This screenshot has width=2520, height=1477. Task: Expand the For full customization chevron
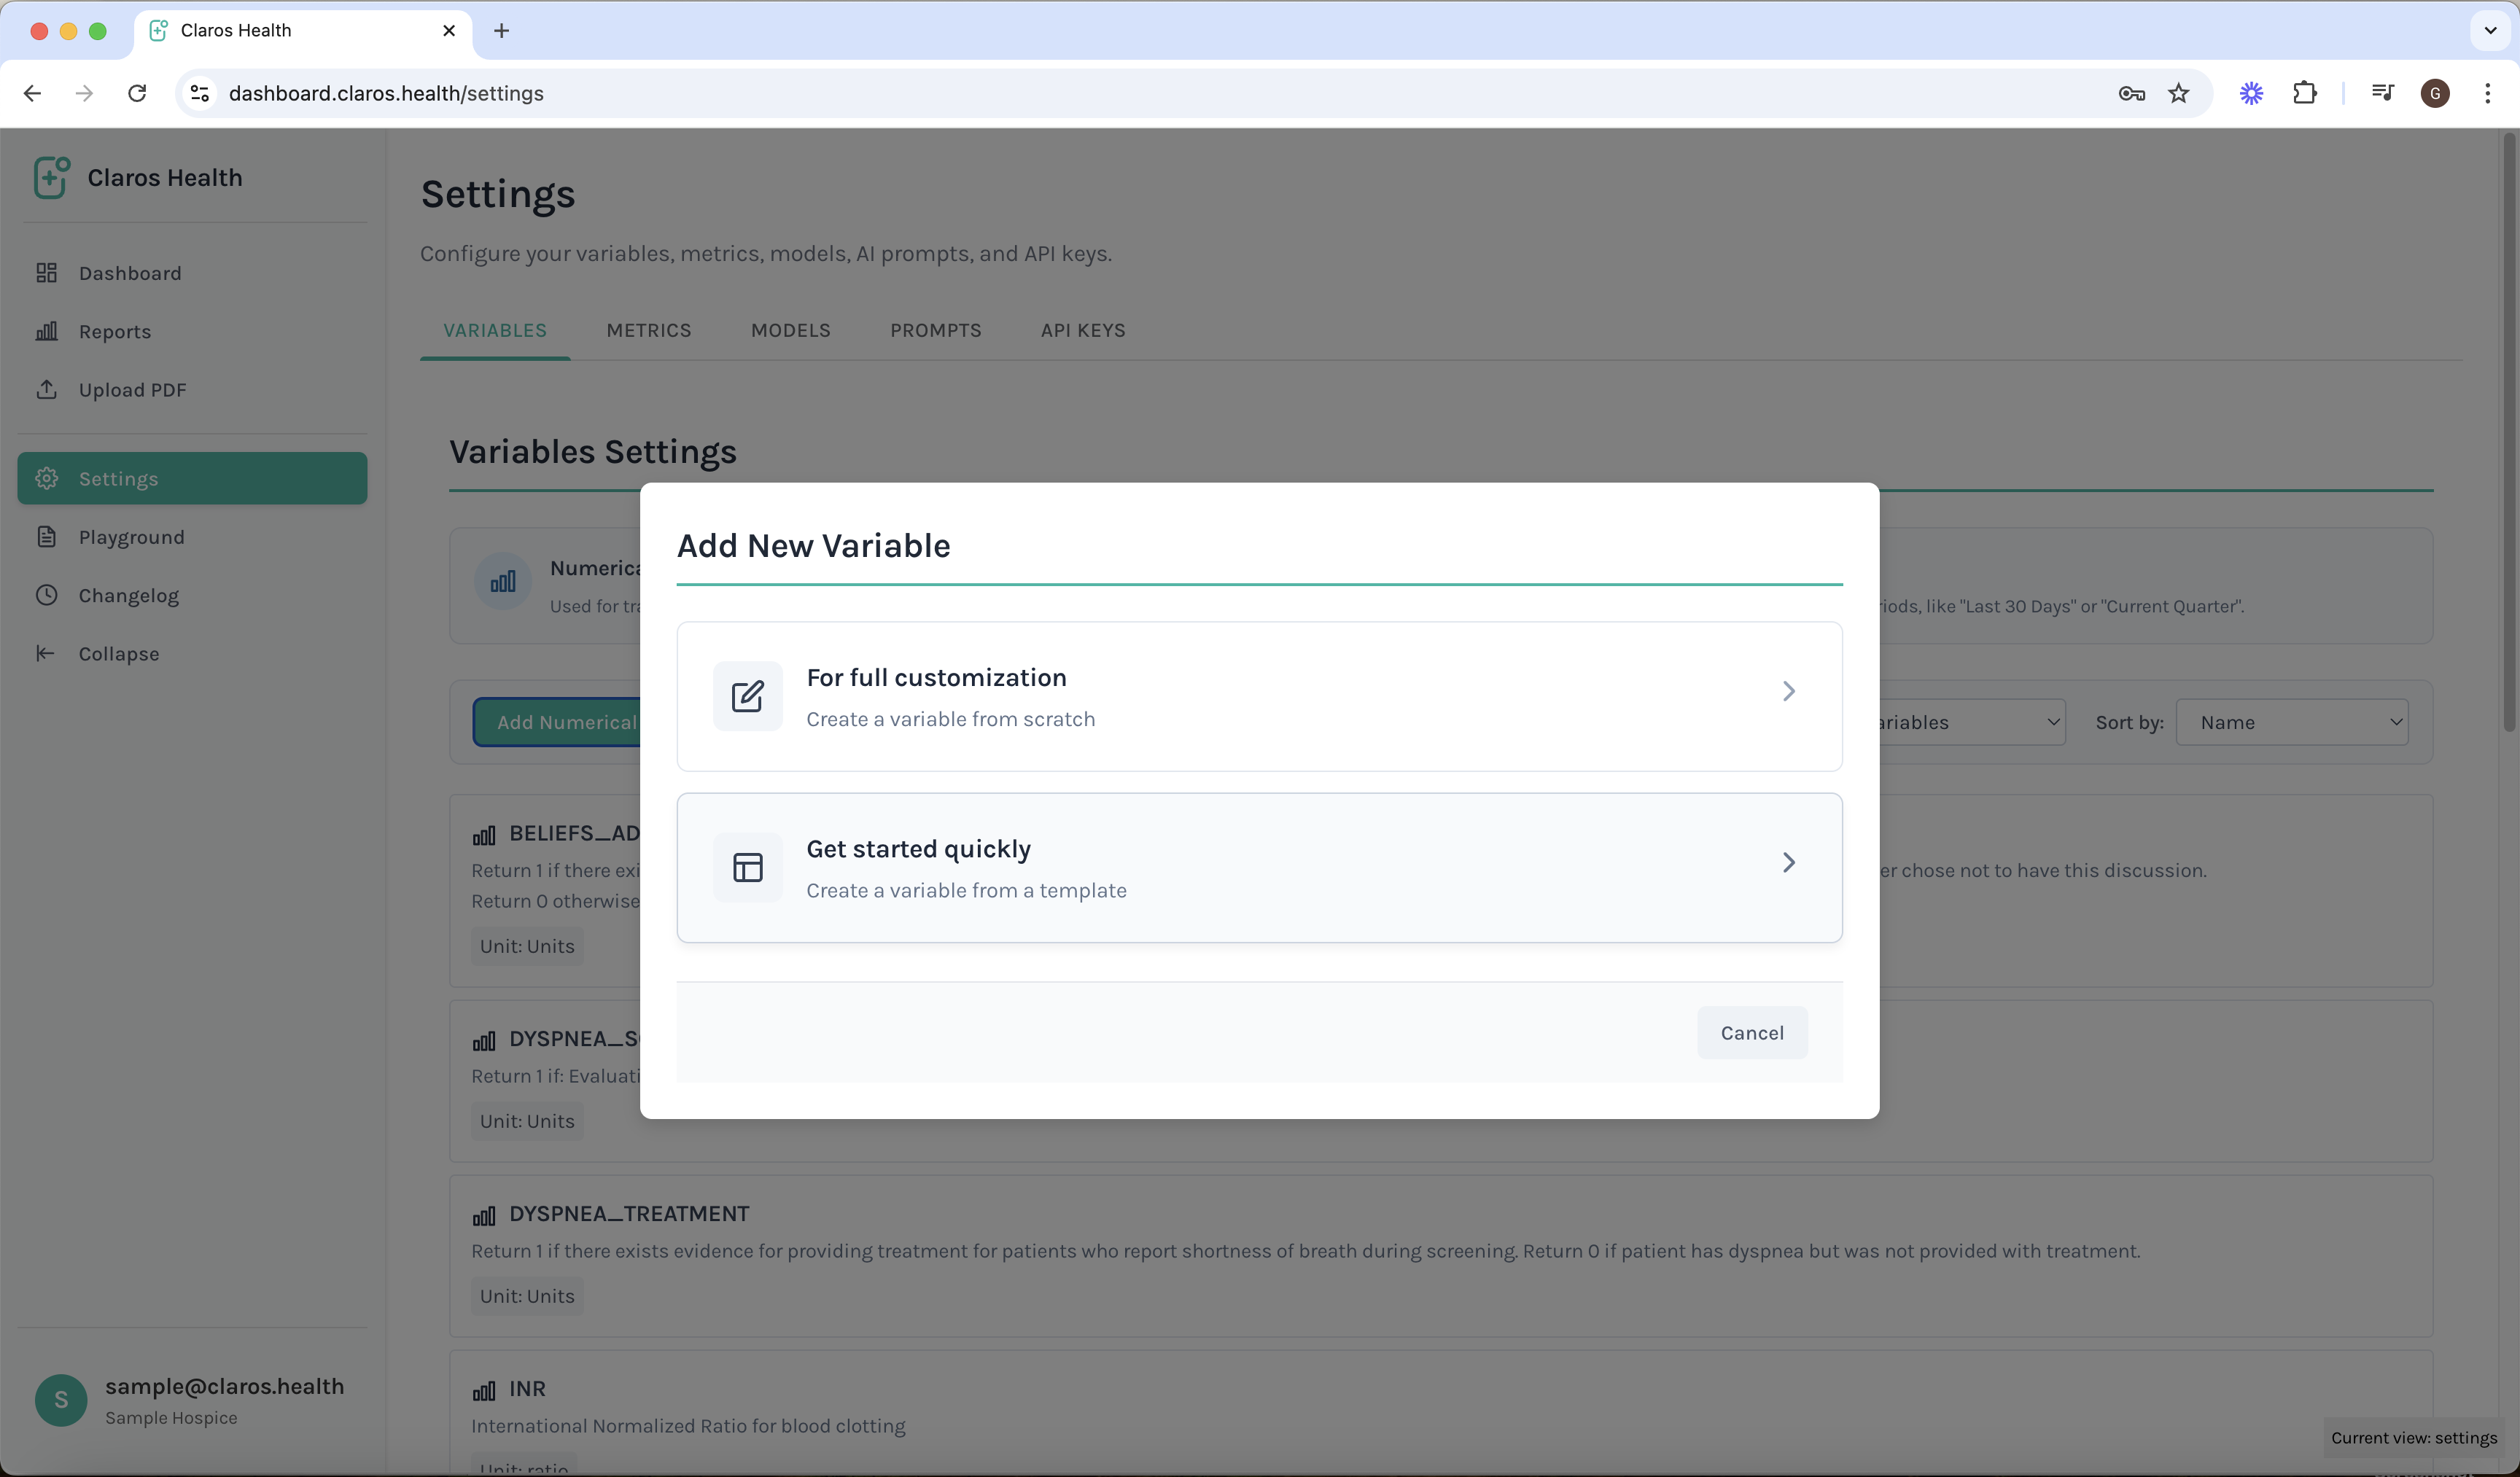pyautogui.click(x=1788, y=691)
